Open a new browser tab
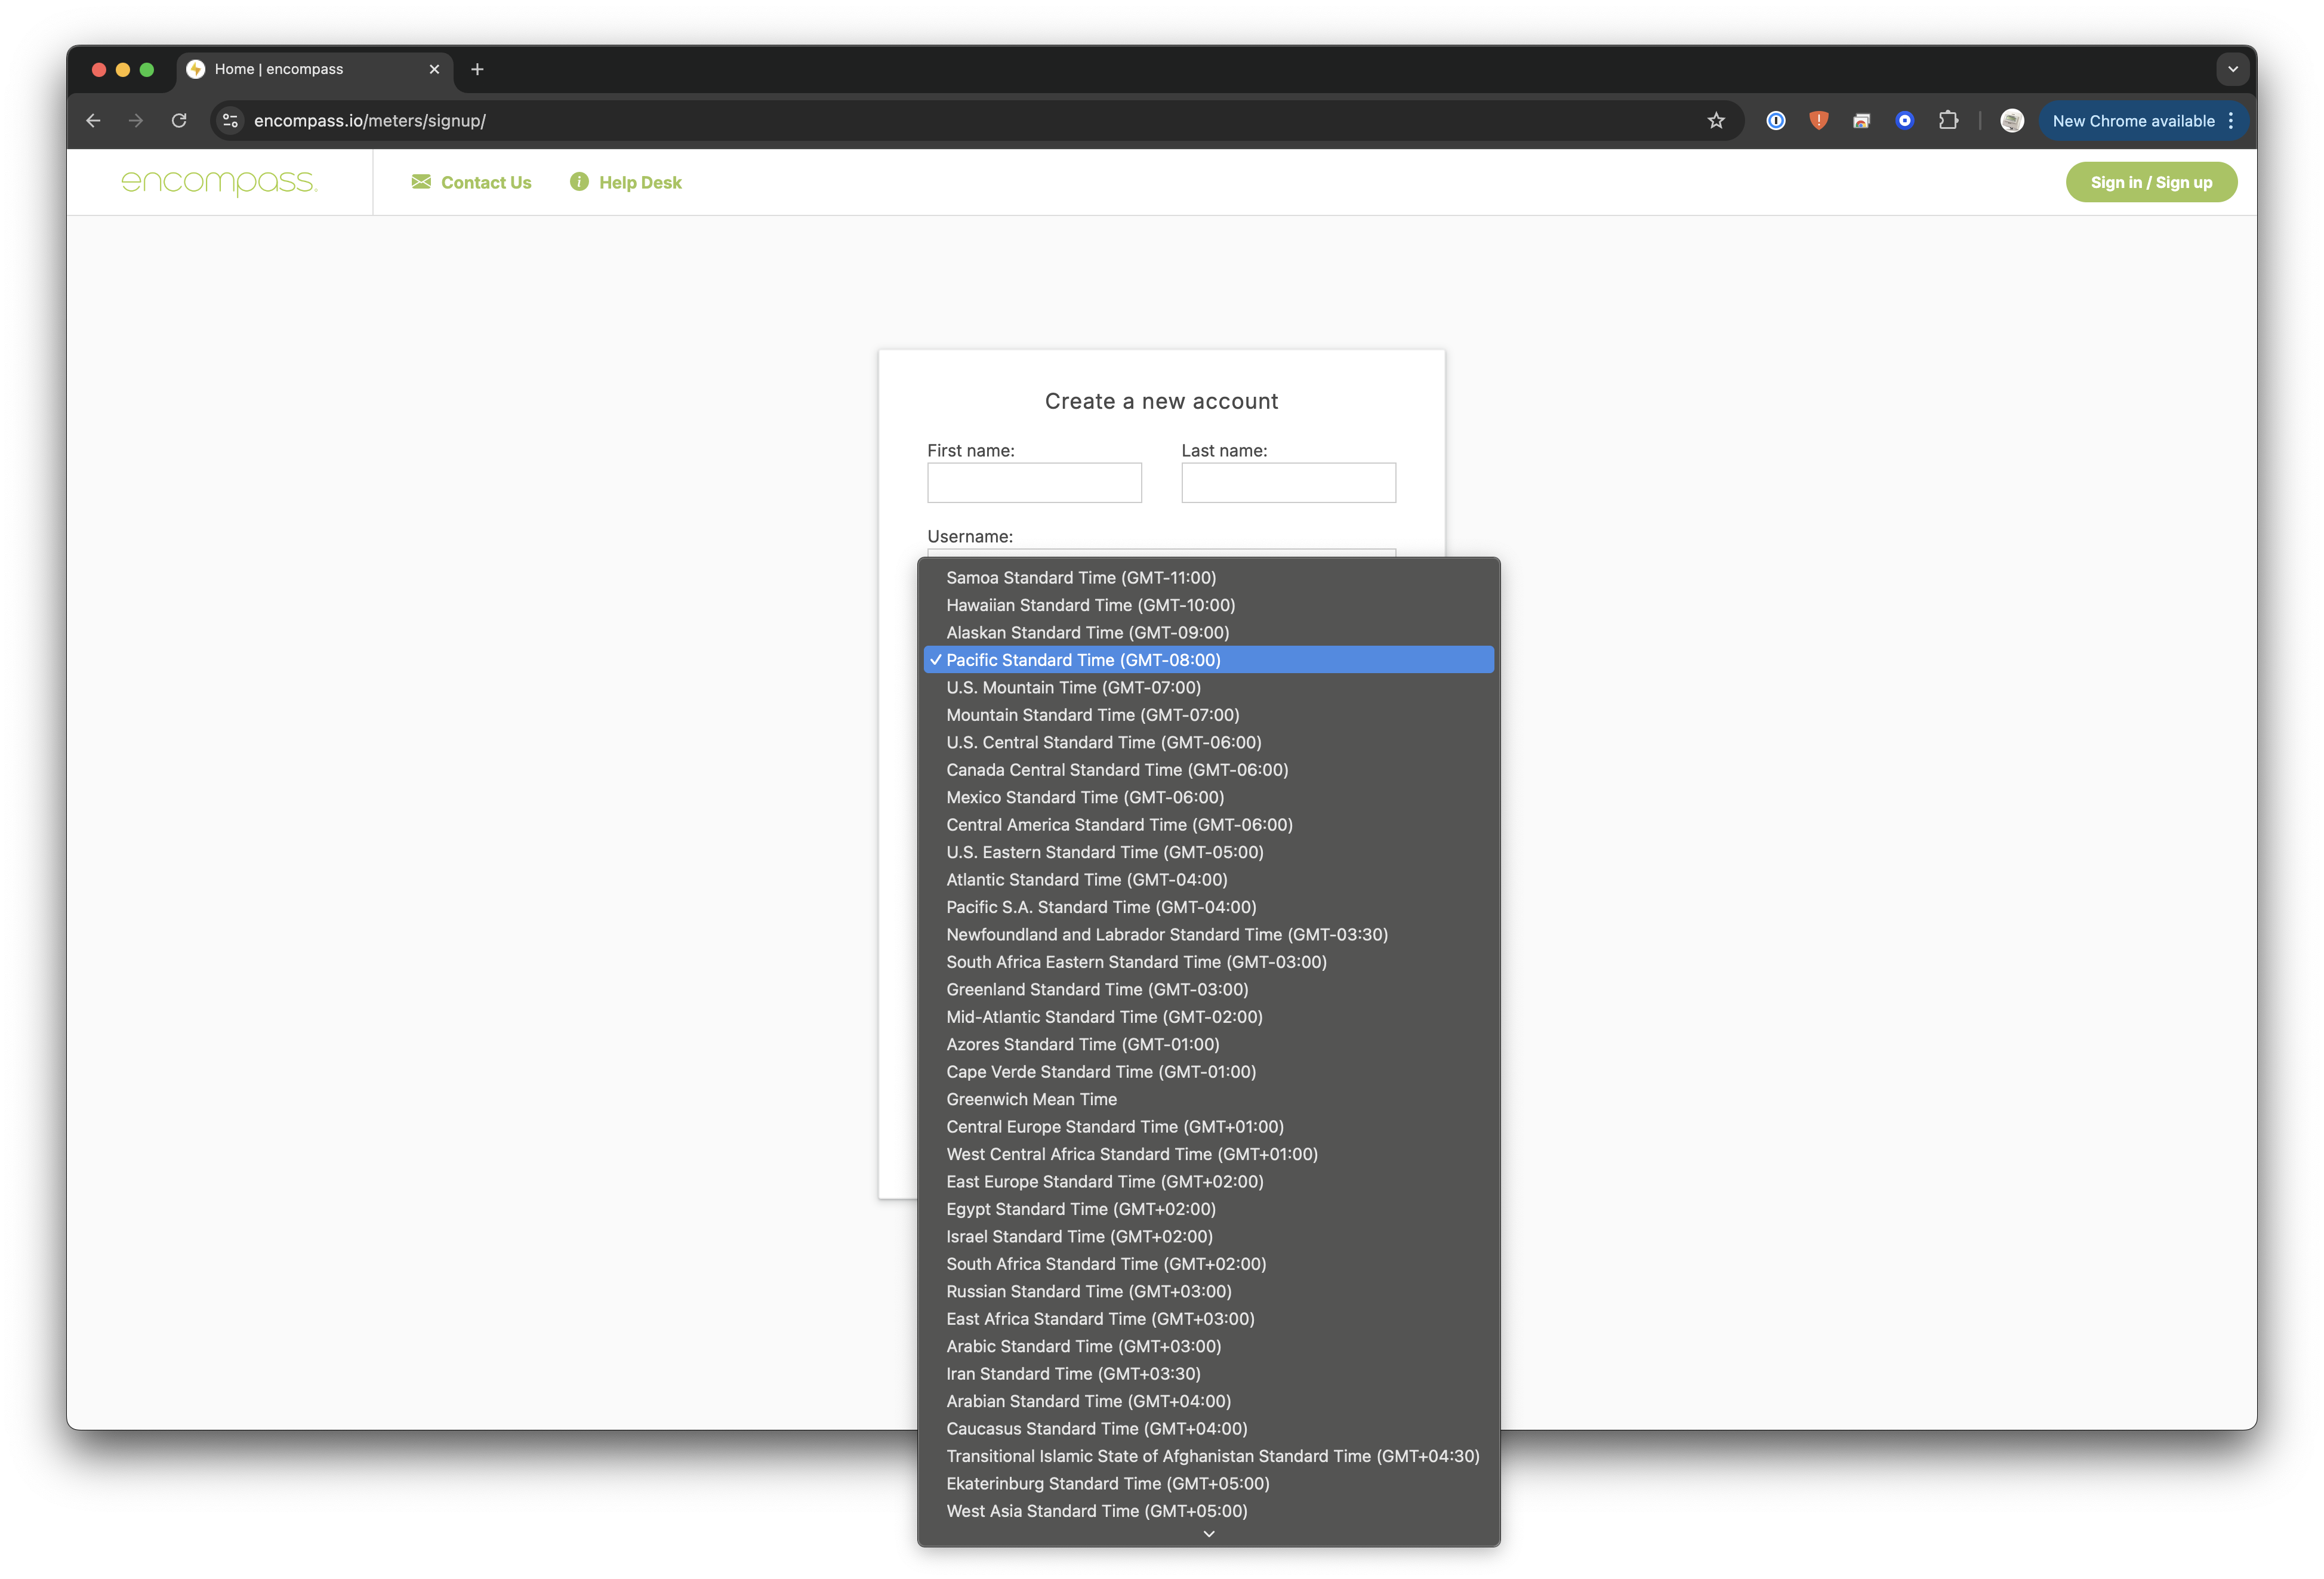The image size is (2324, 1579). [x=477, y=69]
